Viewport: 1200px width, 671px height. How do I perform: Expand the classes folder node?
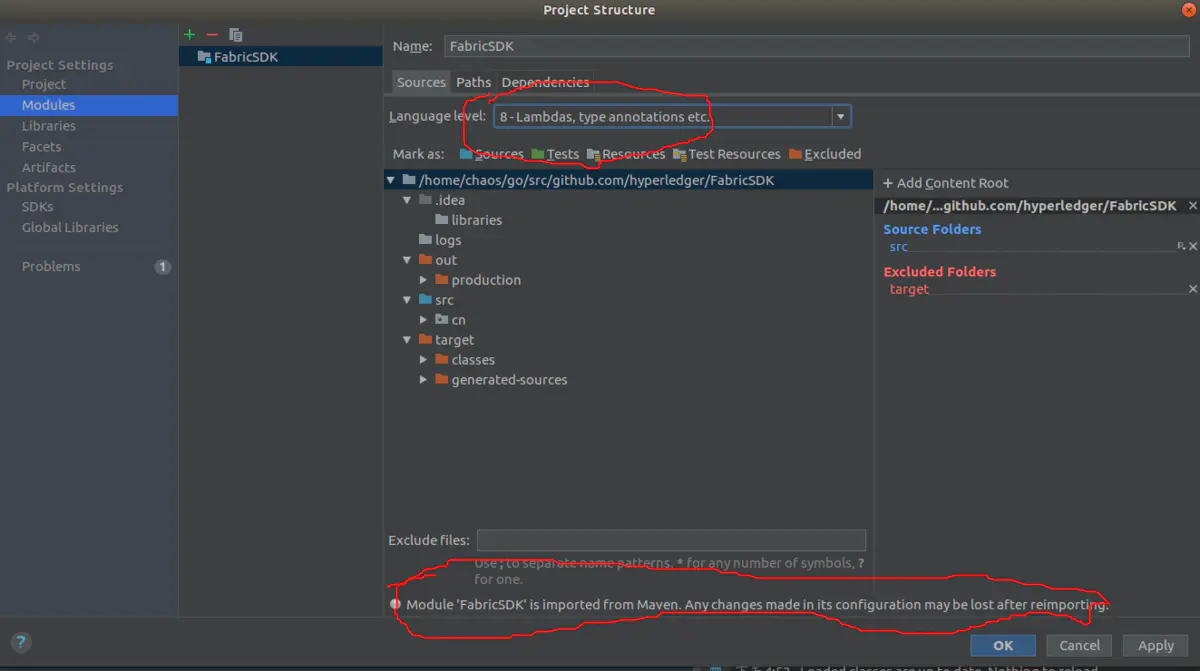424,360
